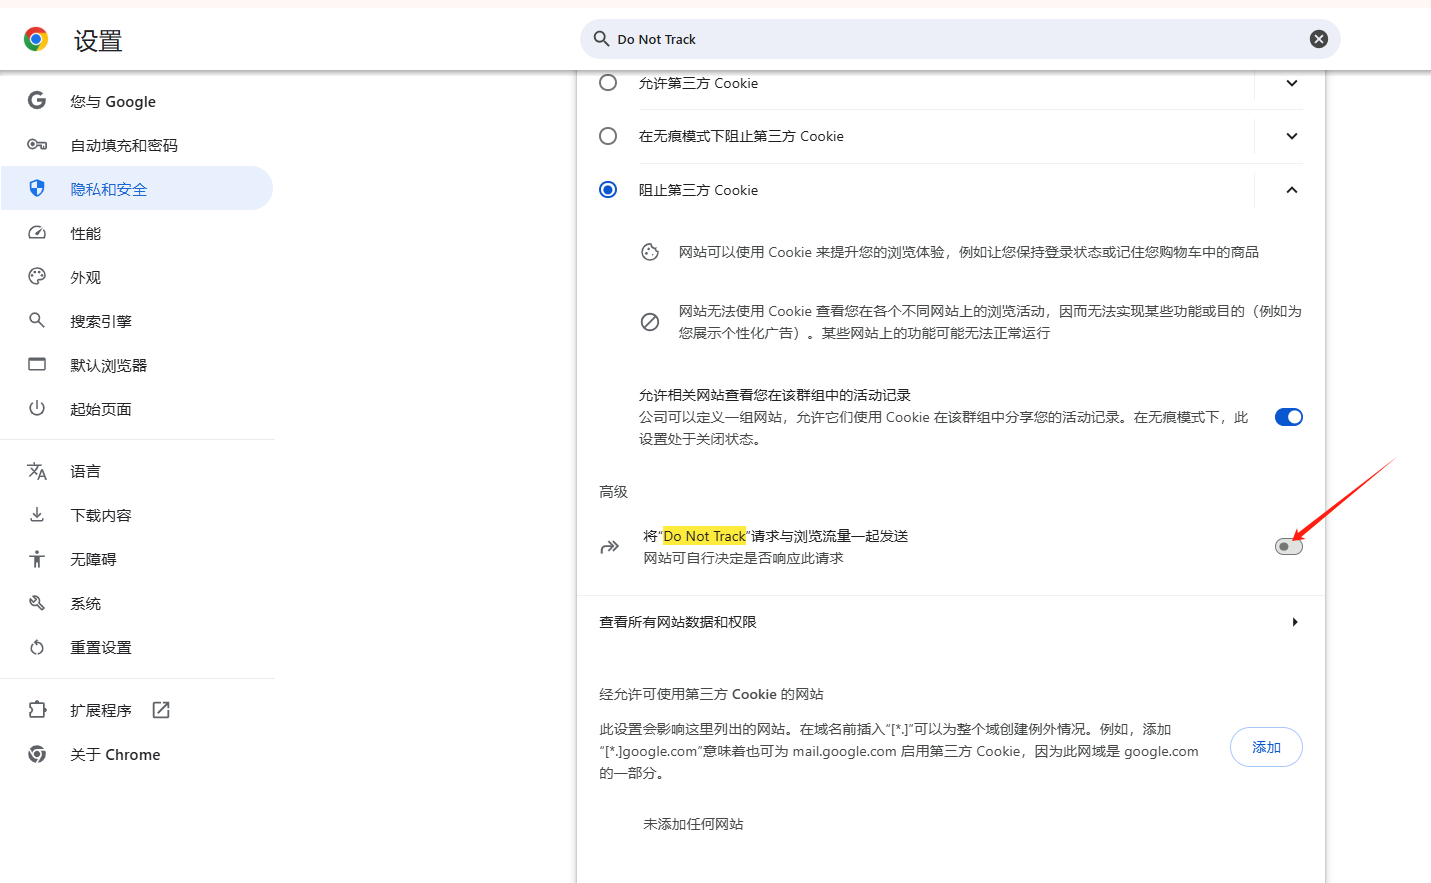Click the Chrome logo icon beside 设置
The image size is (1431, 883).
pos(36,39)
